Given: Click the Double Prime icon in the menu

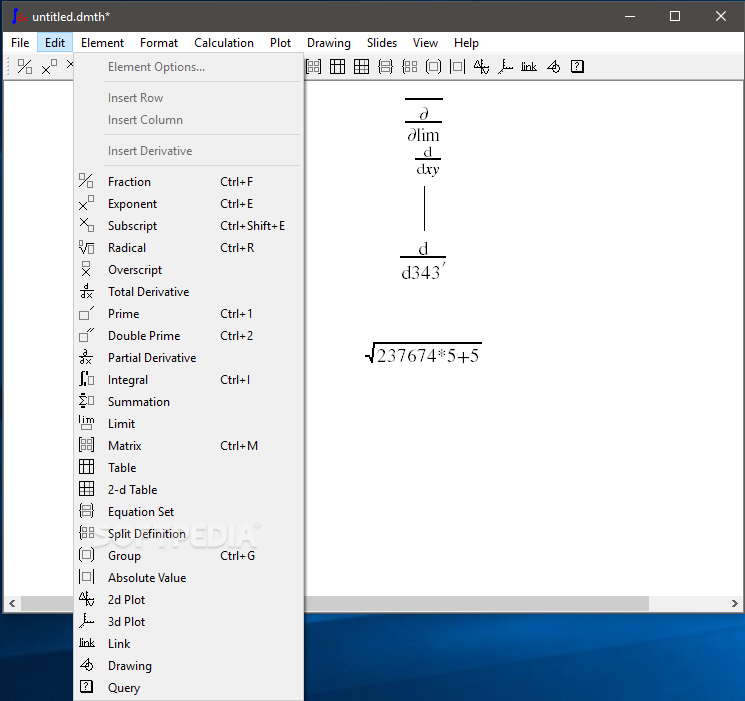Looking at the screenshot, I should point(86,335).
